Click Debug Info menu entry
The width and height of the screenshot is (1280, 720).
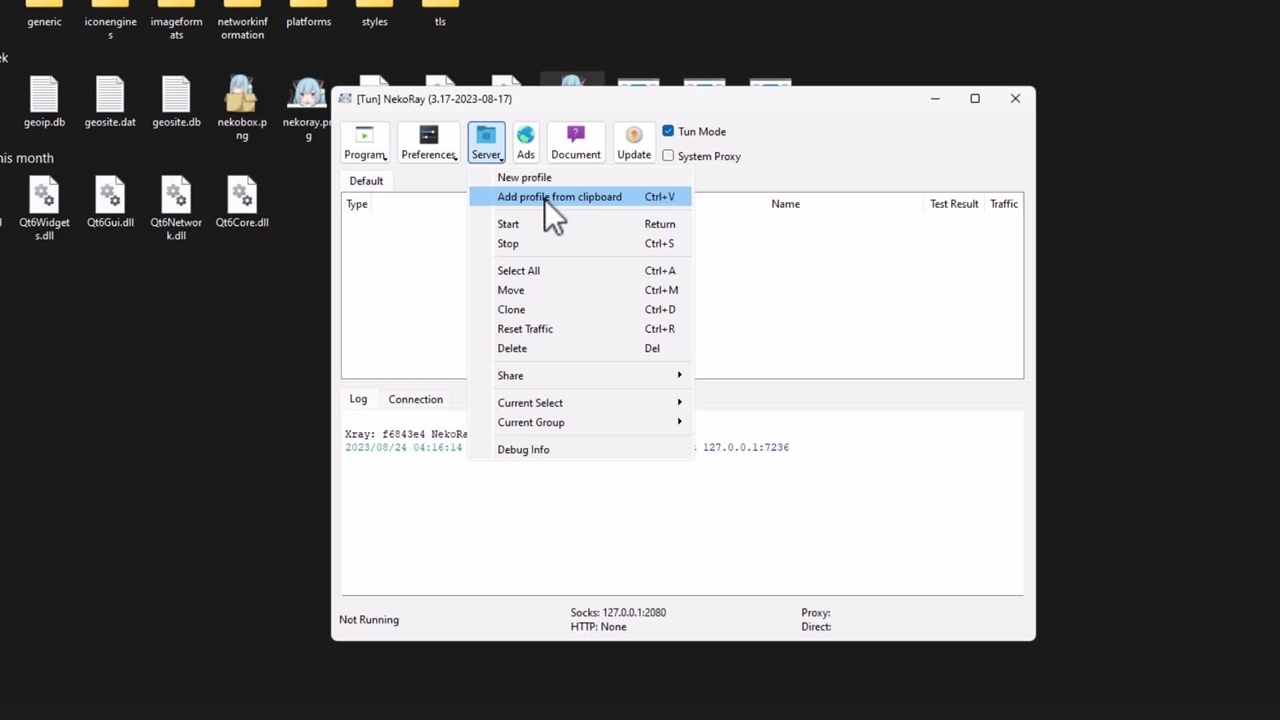[523, 450]
